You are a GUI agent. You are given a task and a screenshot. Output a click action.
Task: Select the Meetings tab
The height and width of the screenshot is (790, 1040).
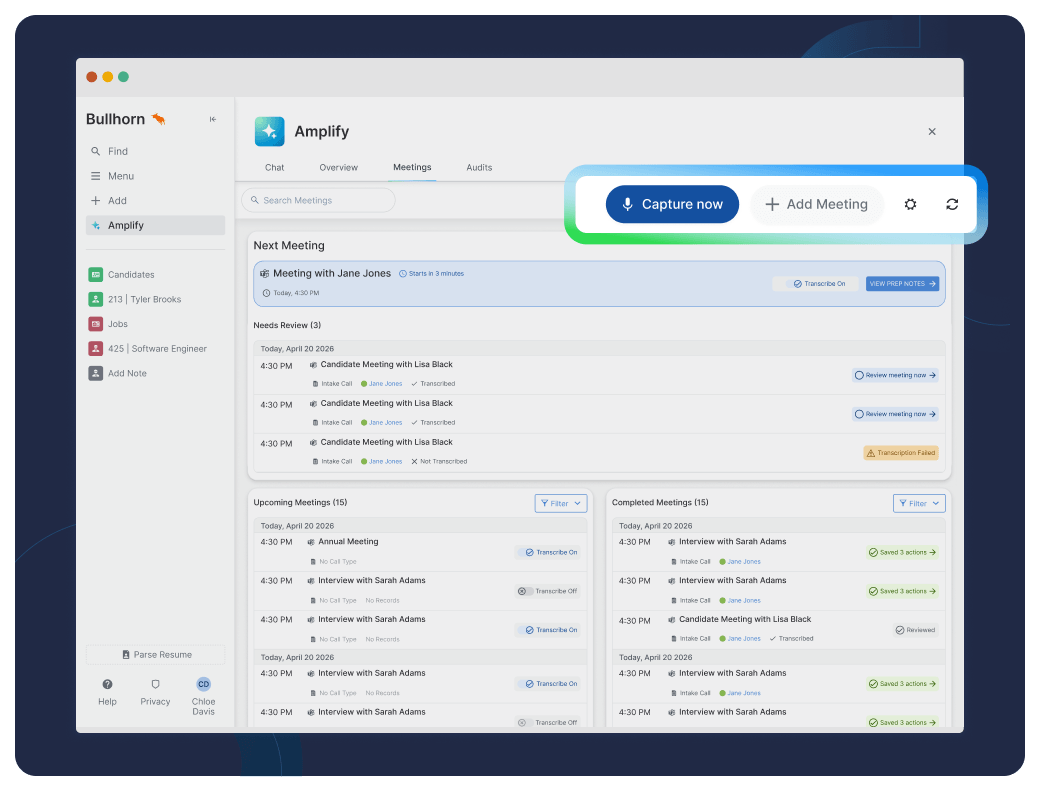click(412, 167)
